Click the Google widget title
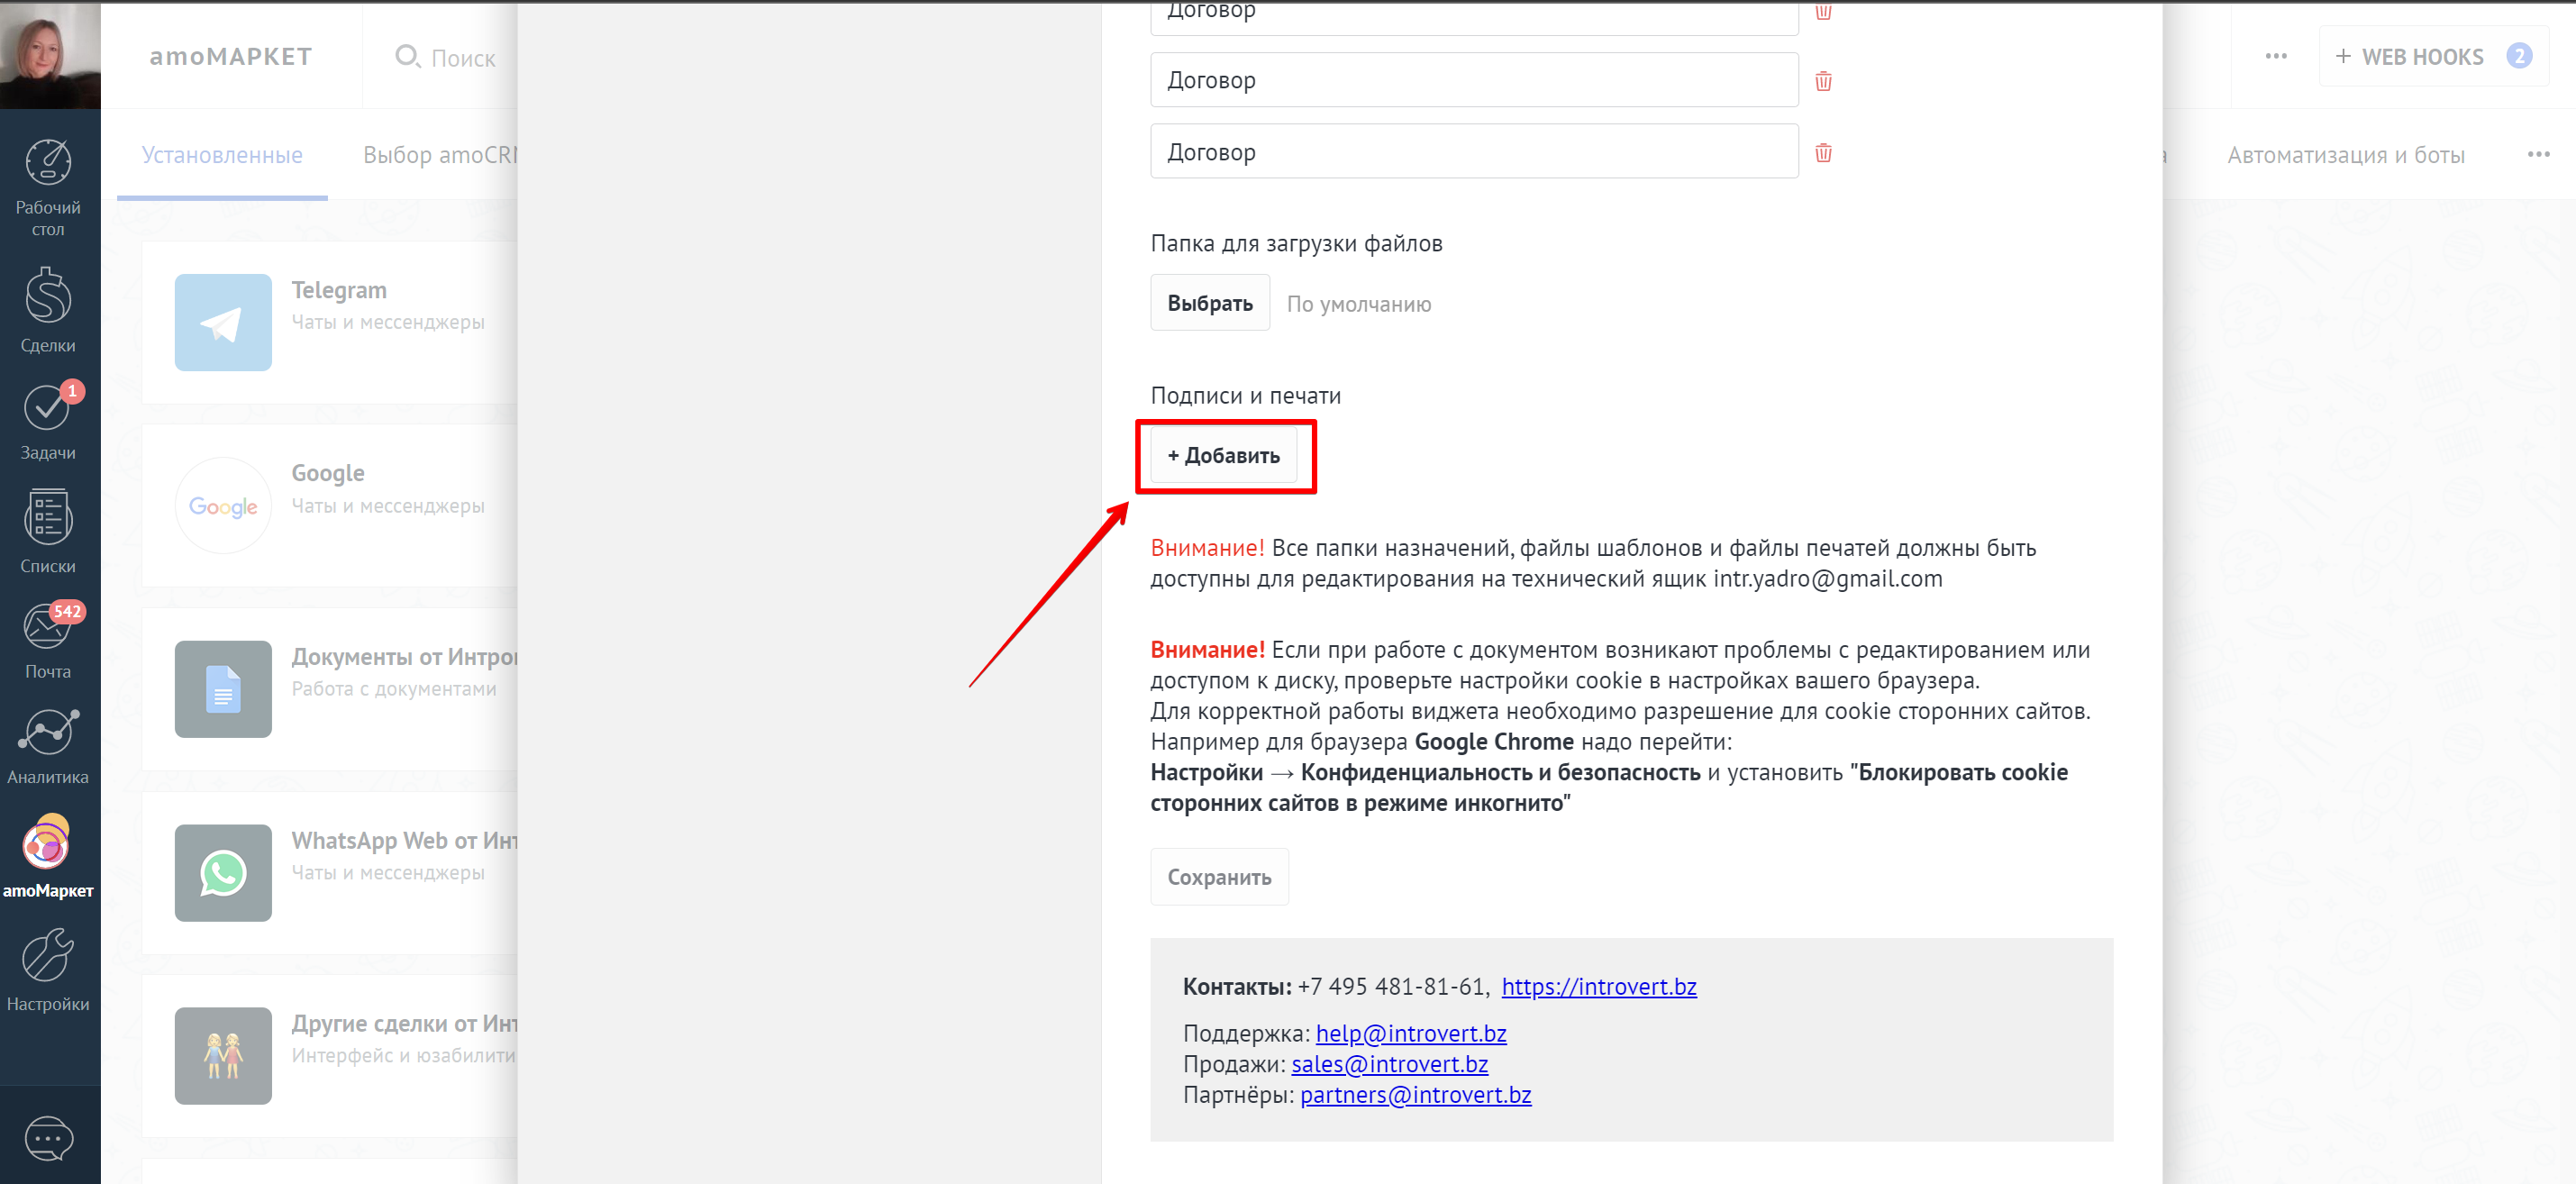The image size is (2576, 1184). (328, 473)
